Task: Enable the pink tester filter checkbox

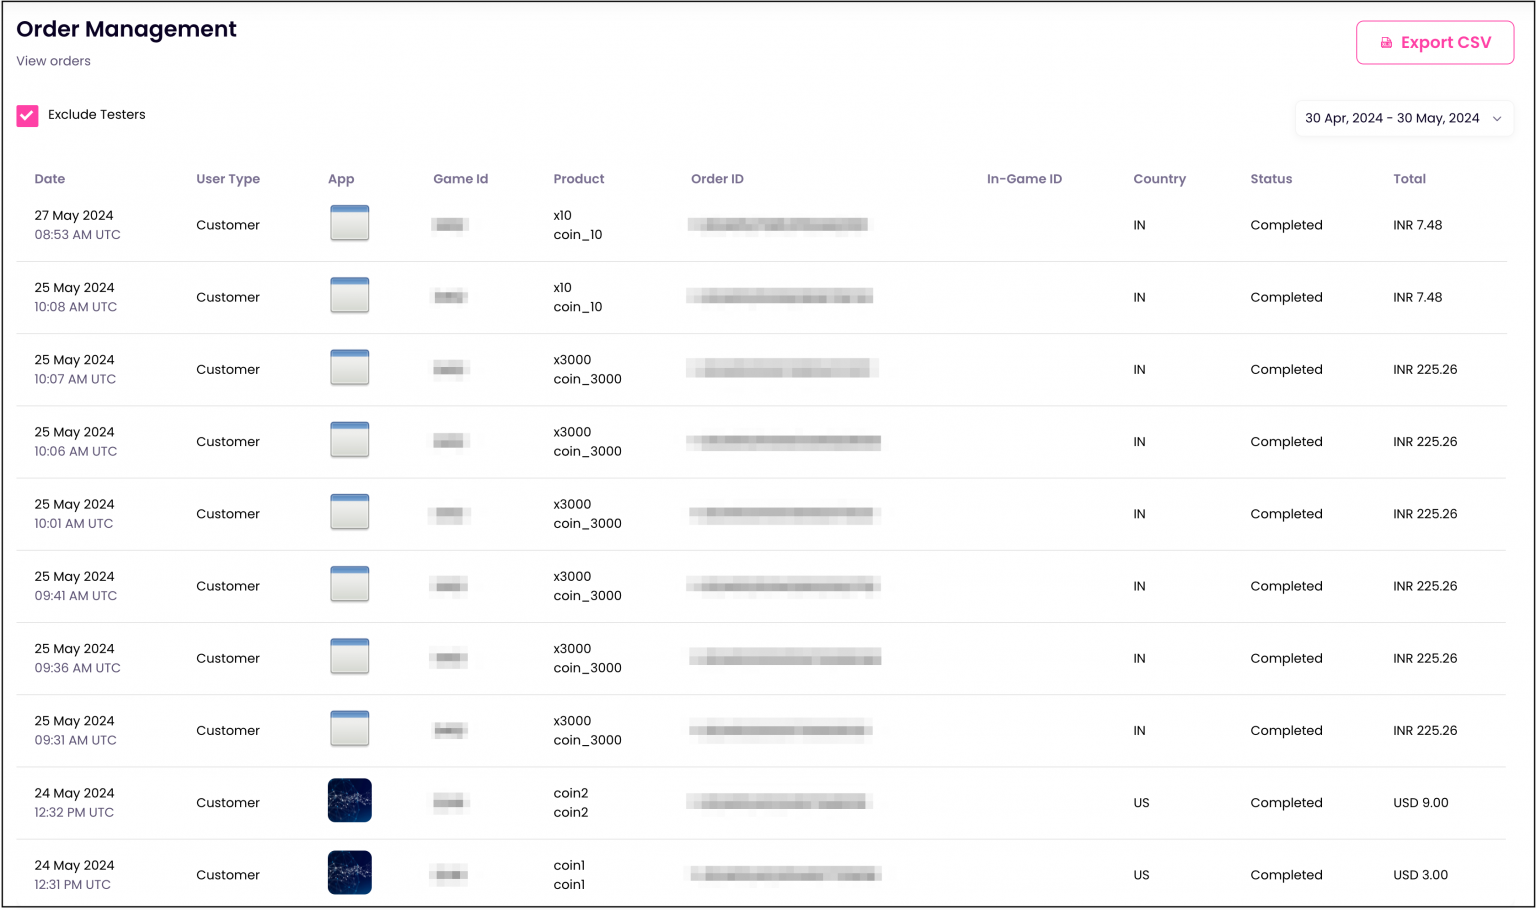Action: tap(27, 115)
